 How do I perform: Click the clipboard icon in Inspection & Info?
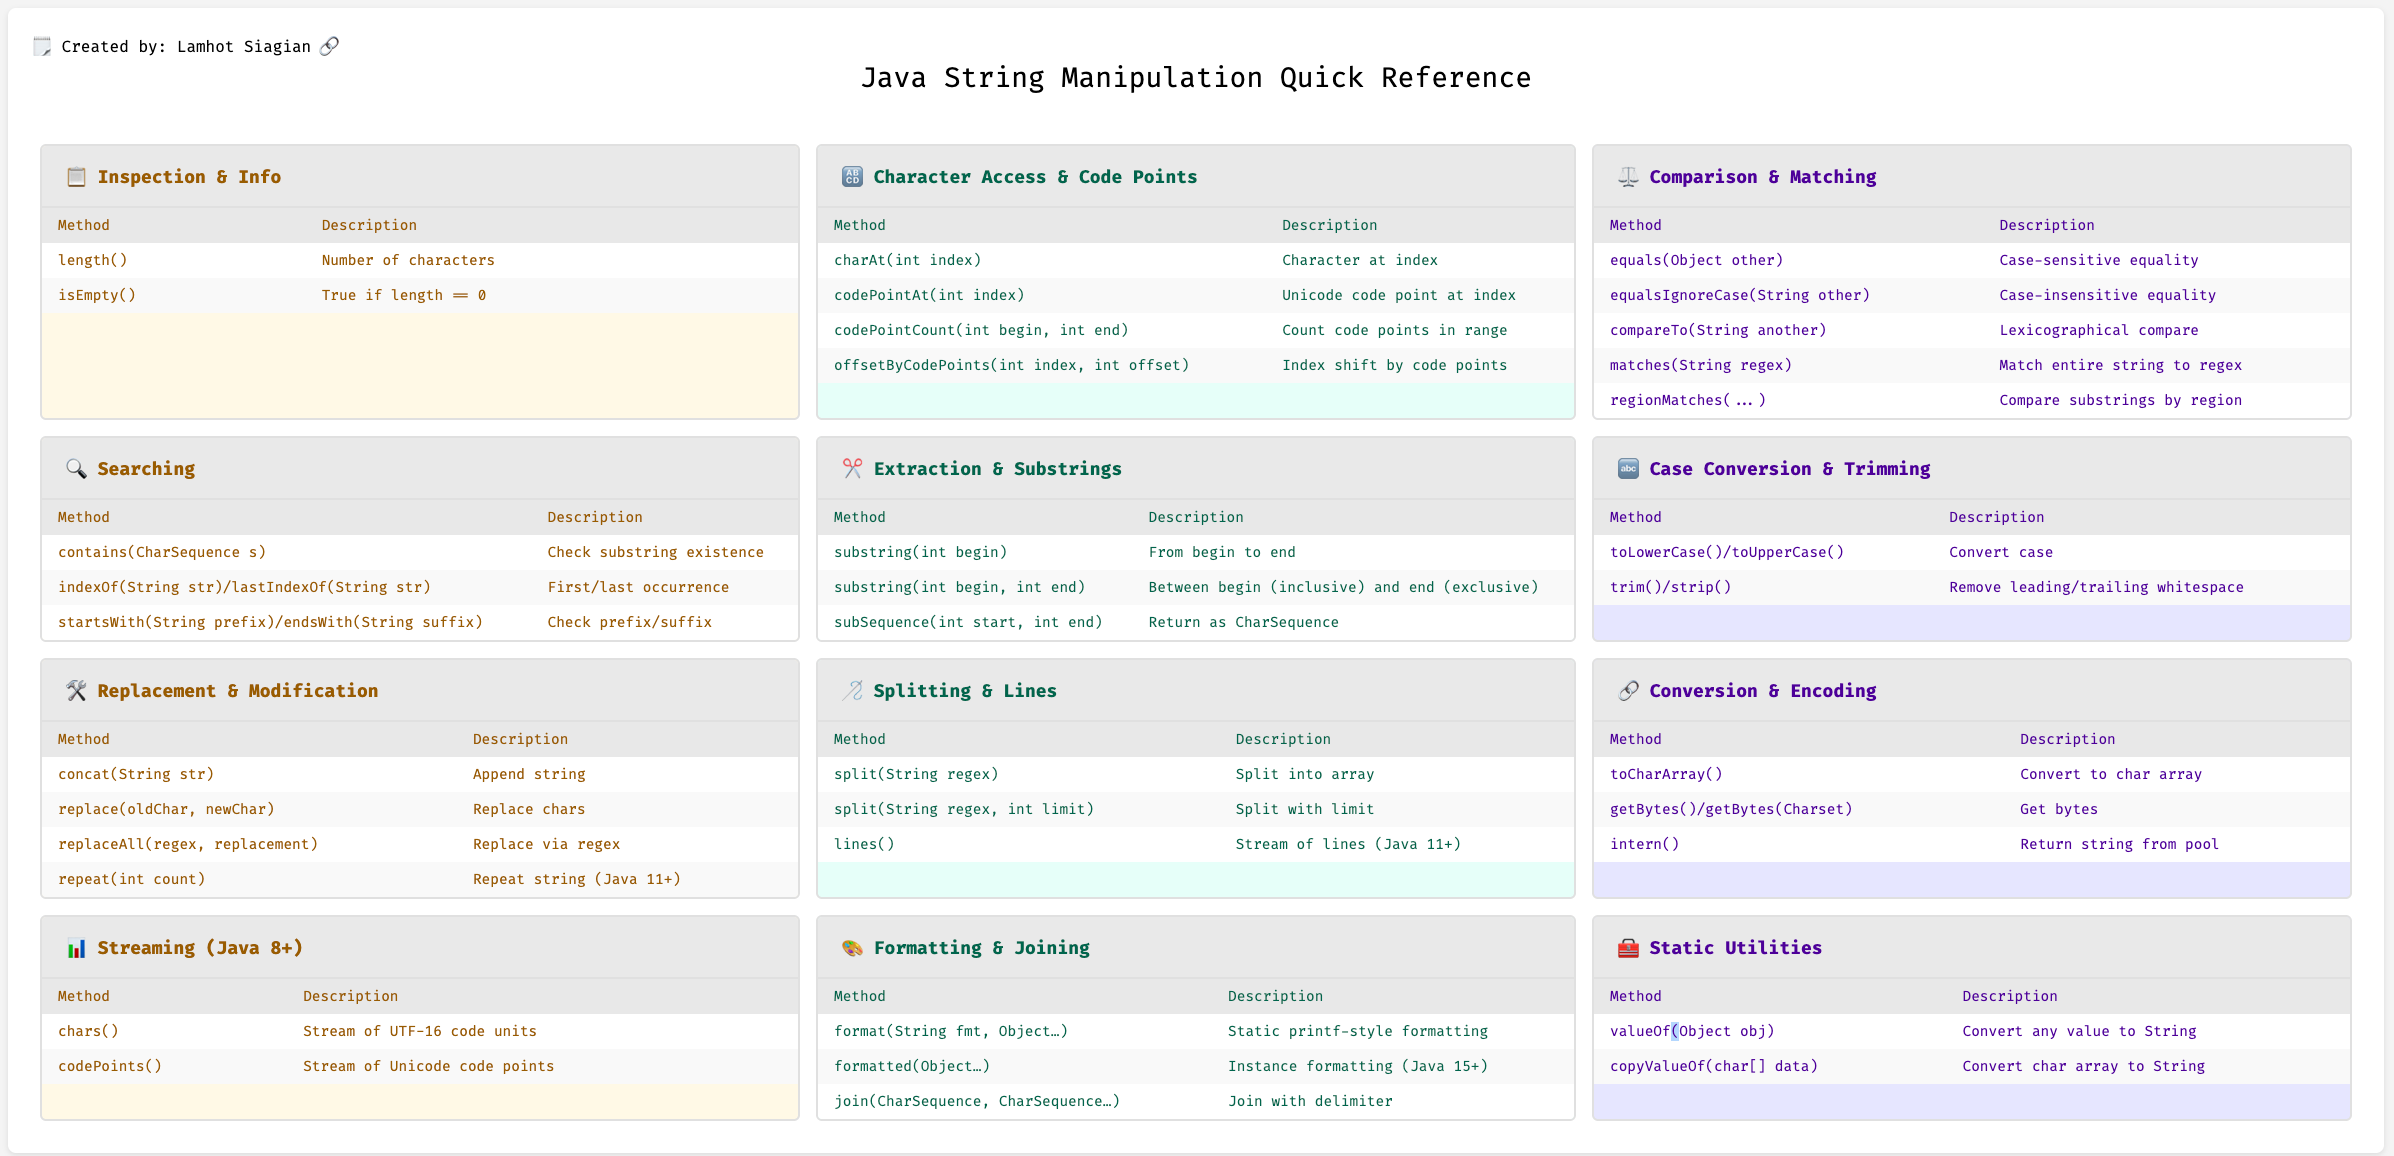click(76, 177)
